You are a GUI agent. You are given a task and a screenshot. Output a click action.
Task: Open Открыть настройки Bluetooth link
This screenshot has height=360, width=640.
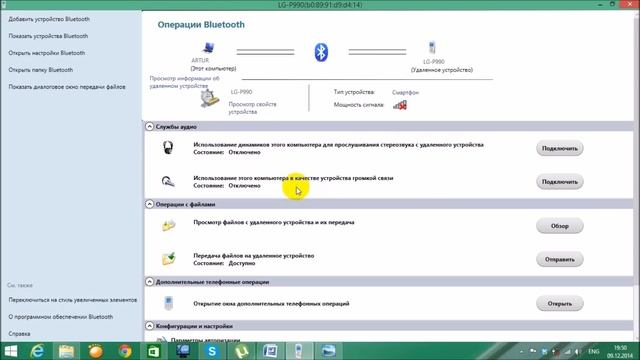(x=47, y=53)
